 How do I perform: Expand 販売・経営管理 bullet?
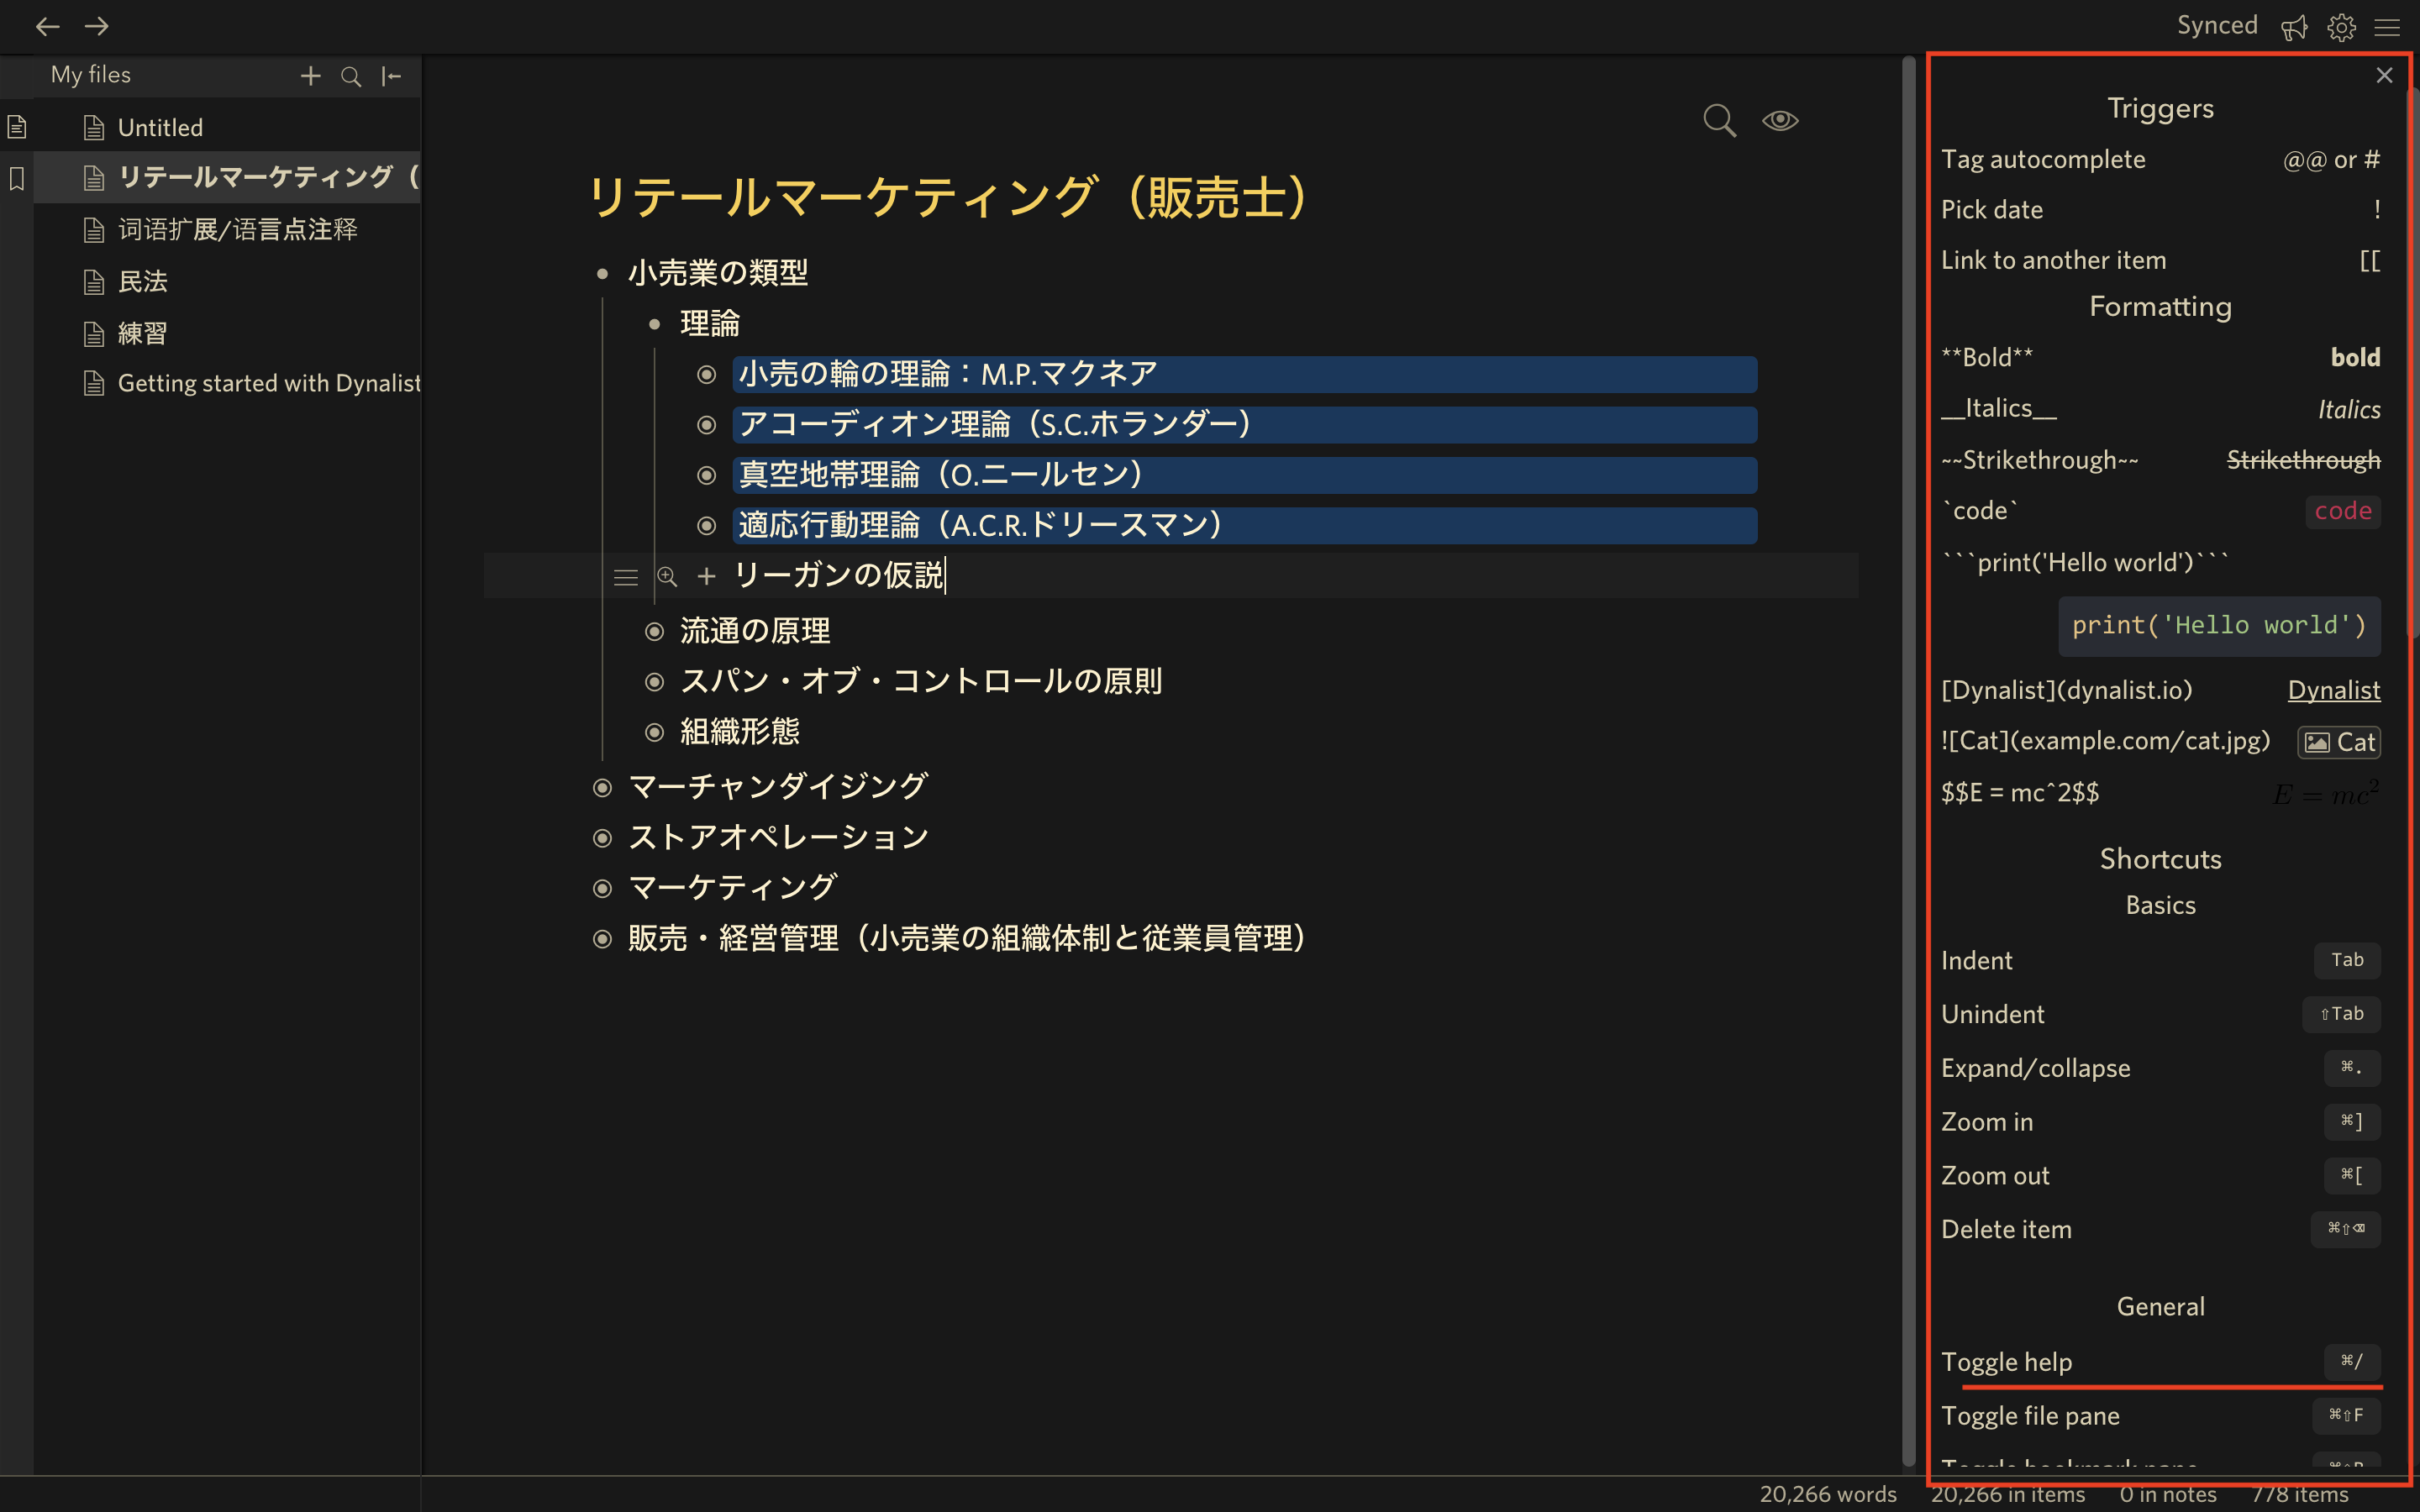(x=602, y=939)
